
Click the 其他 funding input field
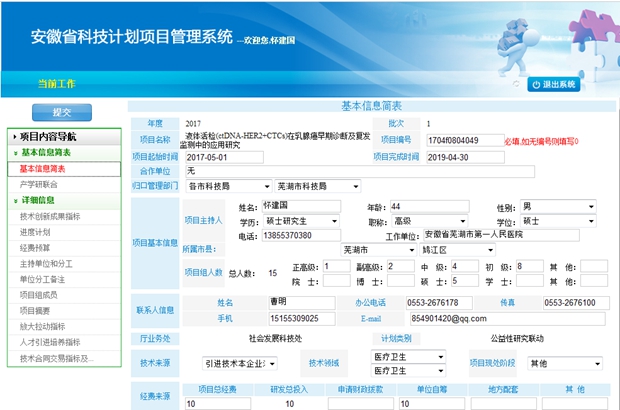point(575,404)
